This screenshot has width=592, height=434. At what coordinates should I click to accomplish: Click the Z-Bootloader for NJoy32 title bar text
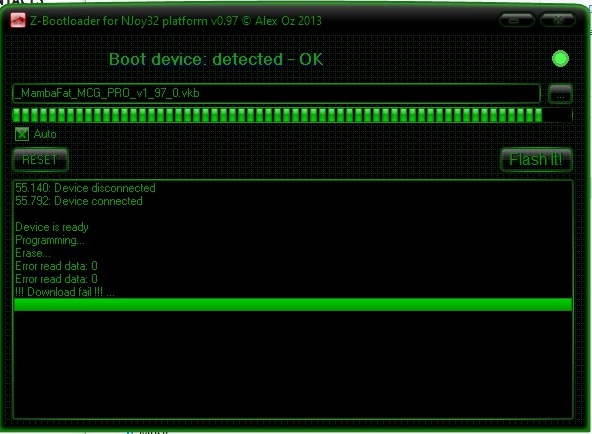pyautogui.click(x=176, y=20)
